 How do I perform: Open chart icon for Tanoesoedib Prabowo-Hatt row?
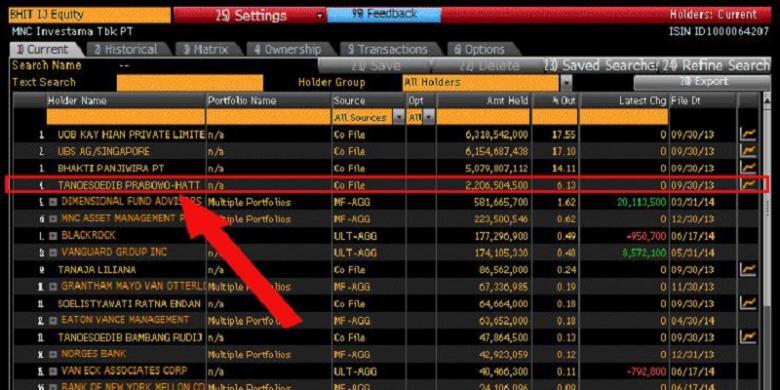(748, 185)
